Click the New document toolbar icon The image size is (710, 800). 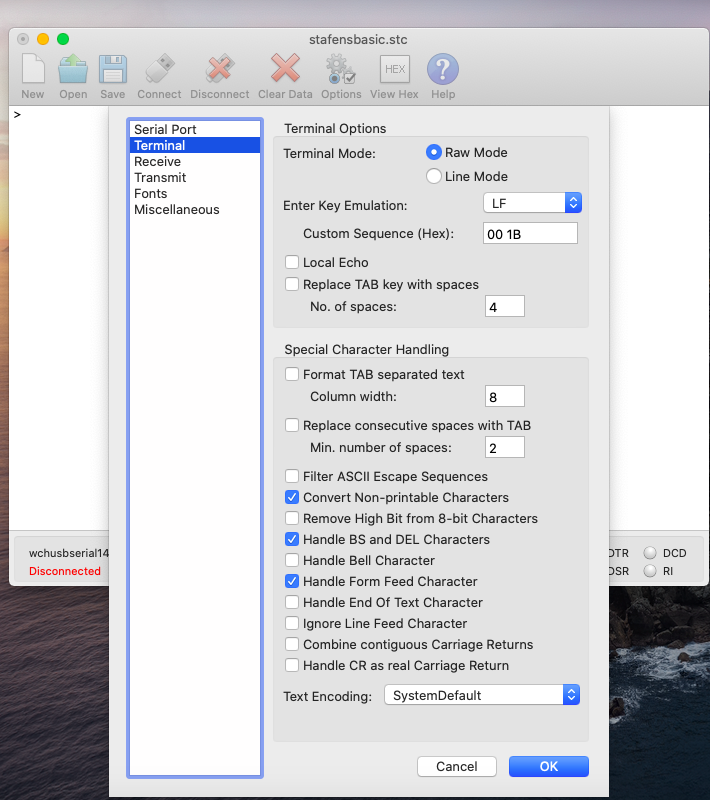click(33, 70)
